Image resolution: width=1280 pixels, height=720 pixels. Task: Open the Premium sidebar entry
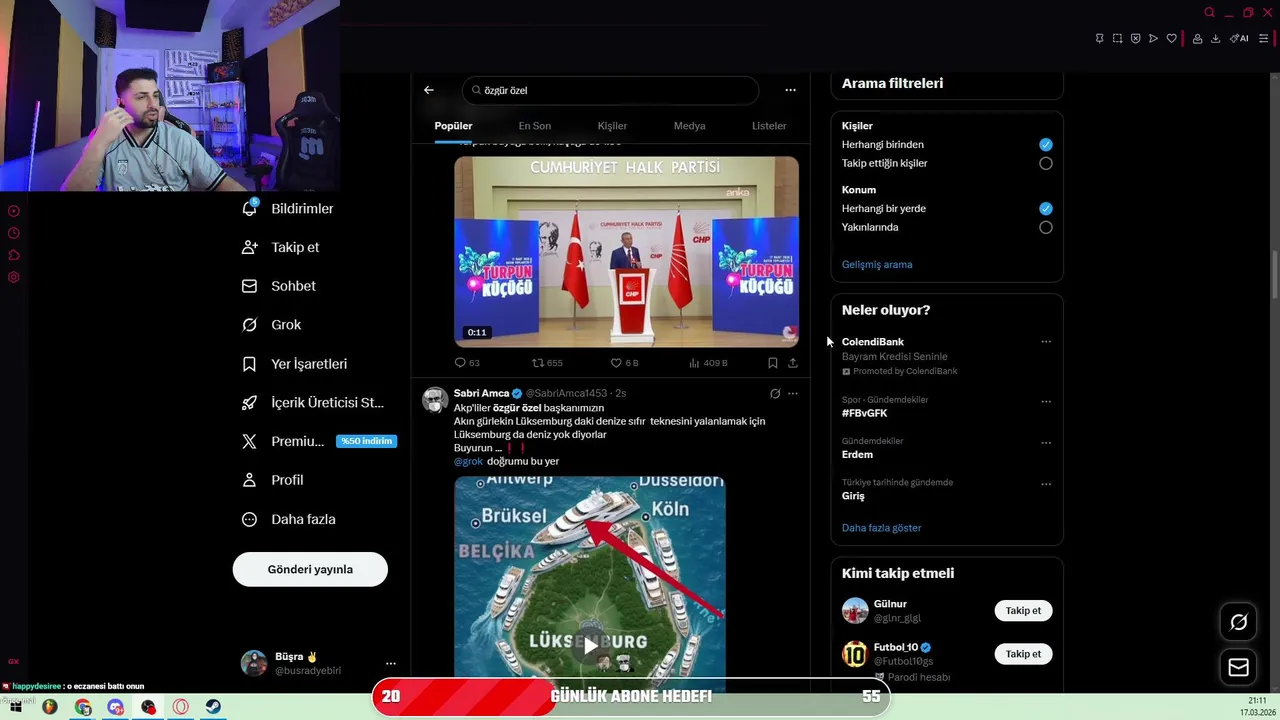(x=319, y=441)
